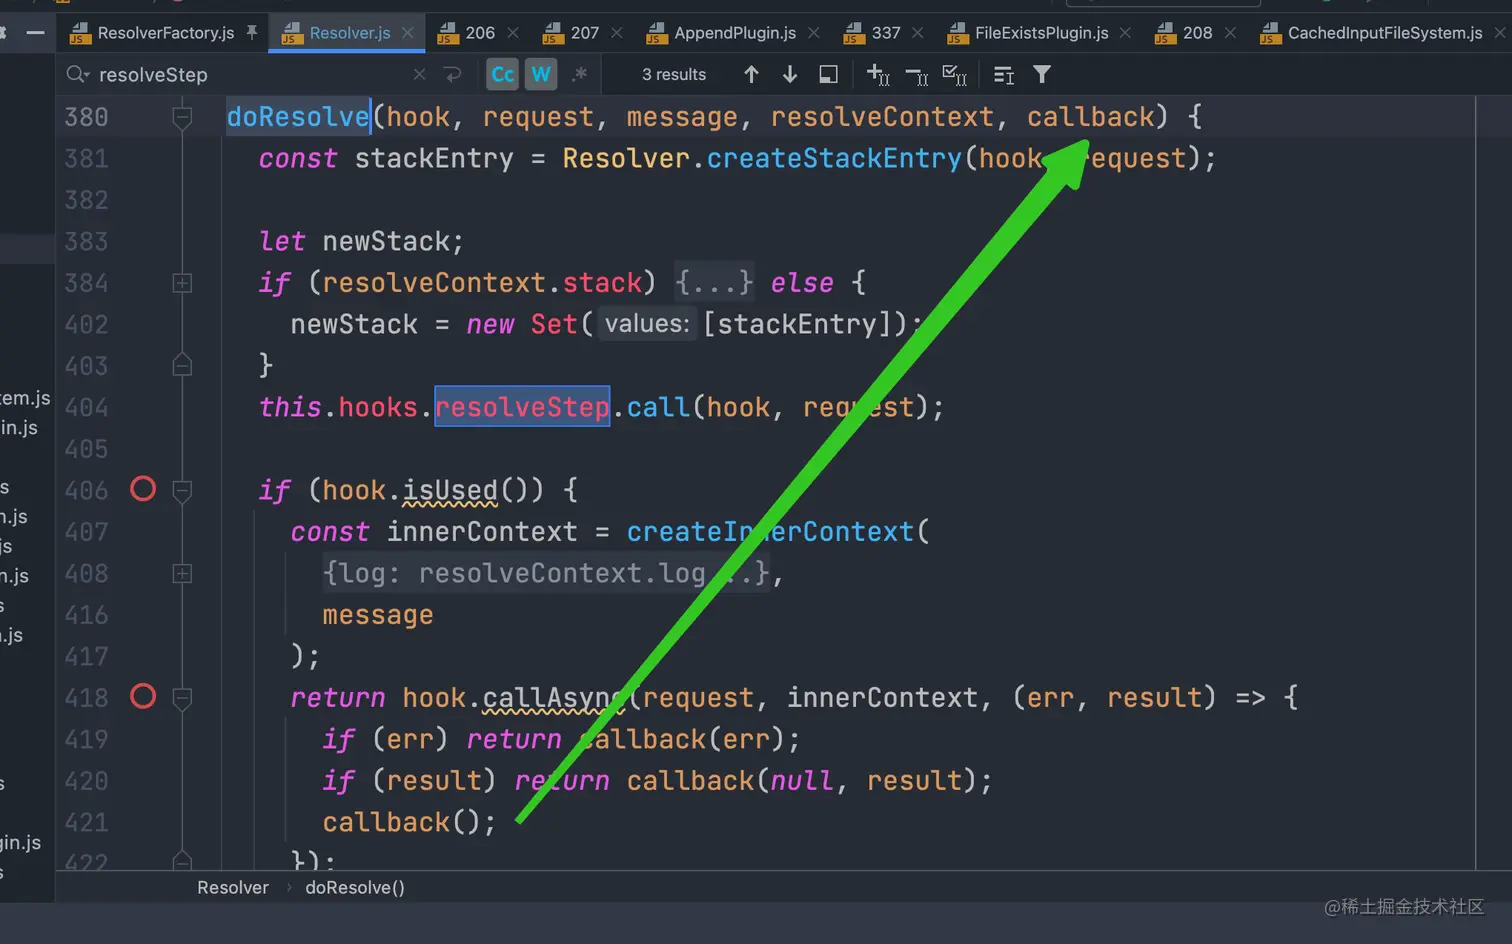This screenshot has height=944, width=1512.
Task: Click the resolveStep search input field
Action: tap(250, 75)
